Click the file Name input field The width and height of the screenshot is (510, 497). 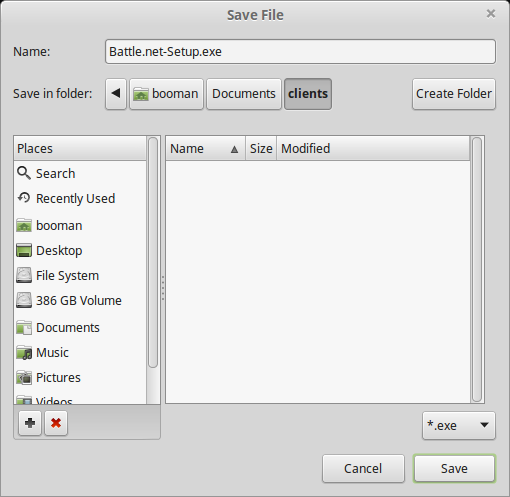tap(300, 52)
